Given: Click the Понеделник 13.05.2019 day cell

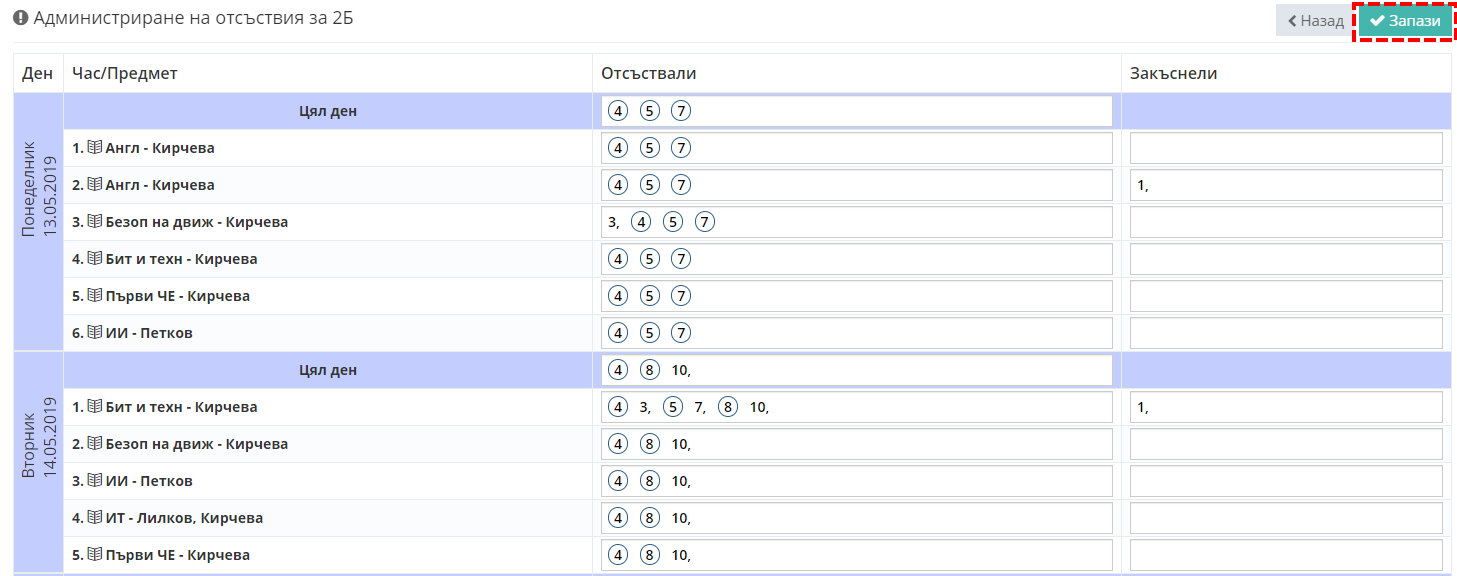Looking at the screenshot, I should point(38,222).
